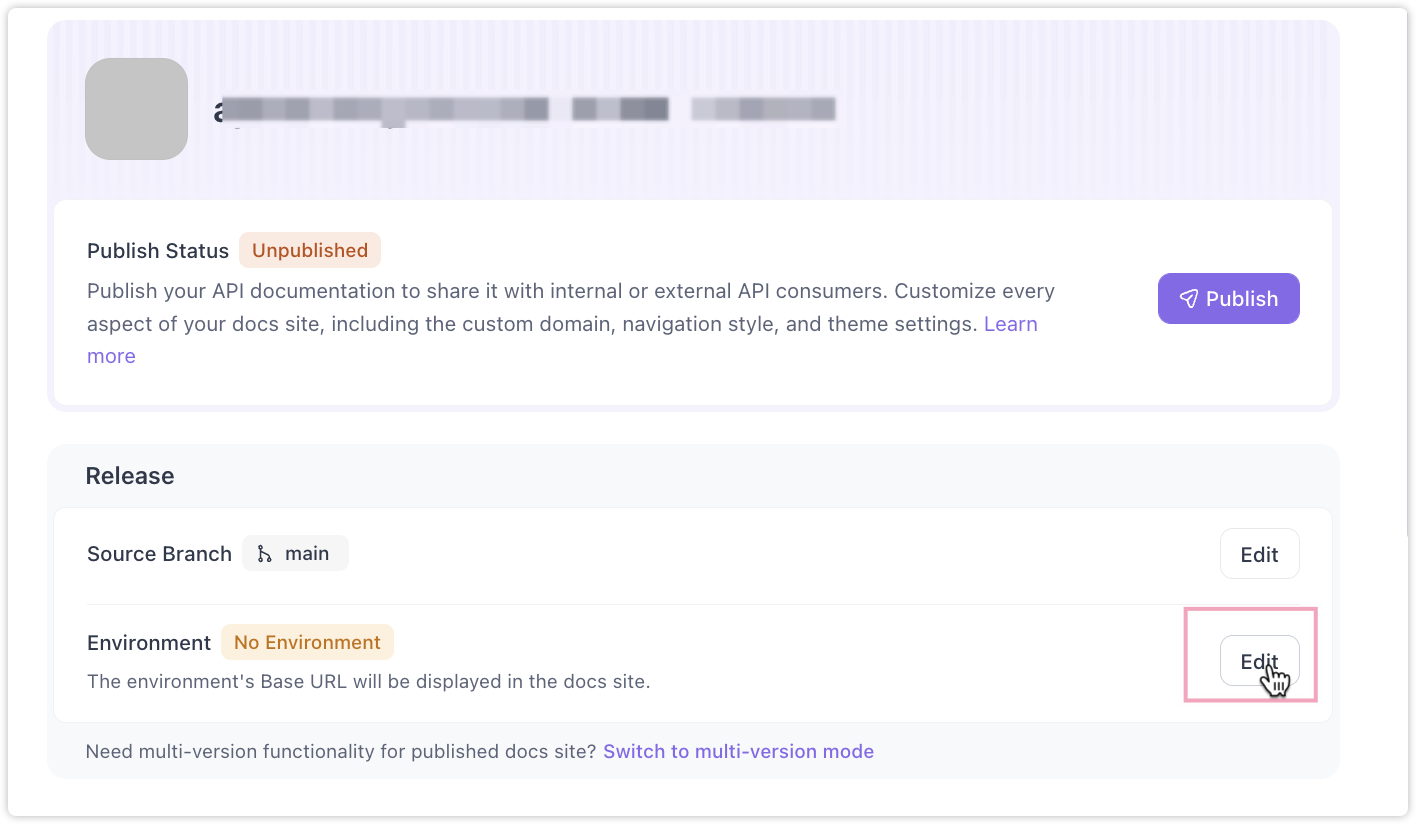1416x824 pixels.
Task: Click the No Environment badge
Action: pyautogui.click(x=307, y=643)
